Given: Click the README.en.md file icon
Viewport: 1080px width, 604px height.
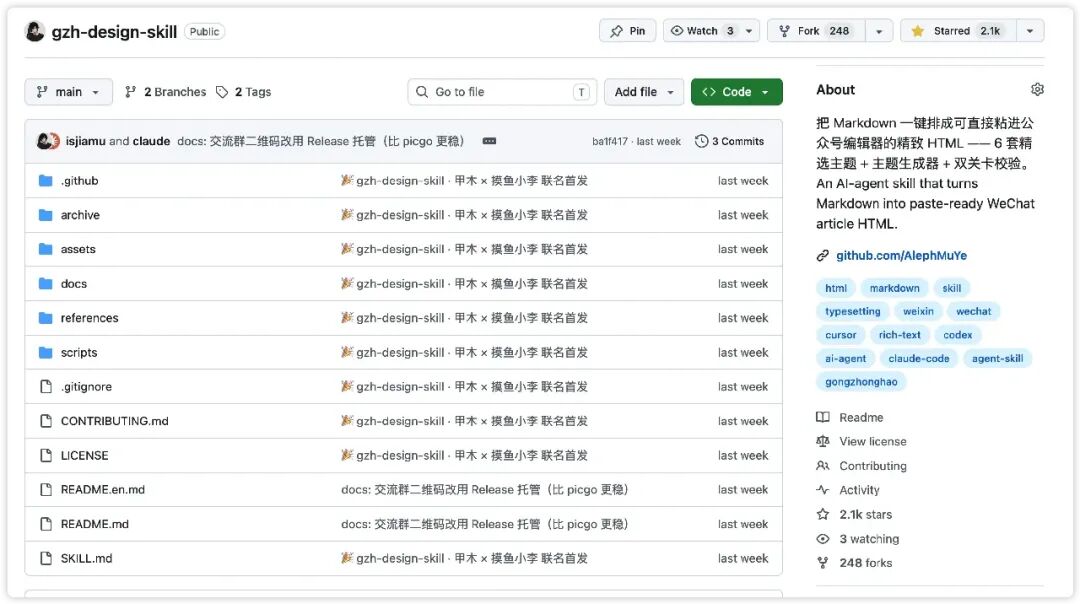Looking at the screenshot, I should 45,490.
